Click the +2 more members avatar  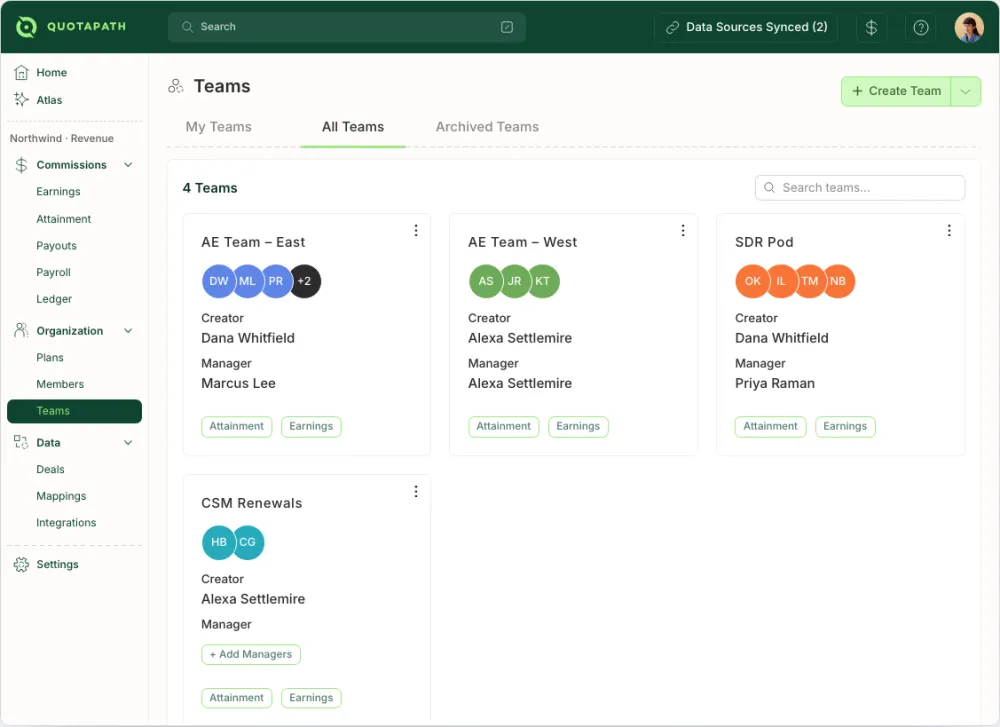click(x=305, y=281)
